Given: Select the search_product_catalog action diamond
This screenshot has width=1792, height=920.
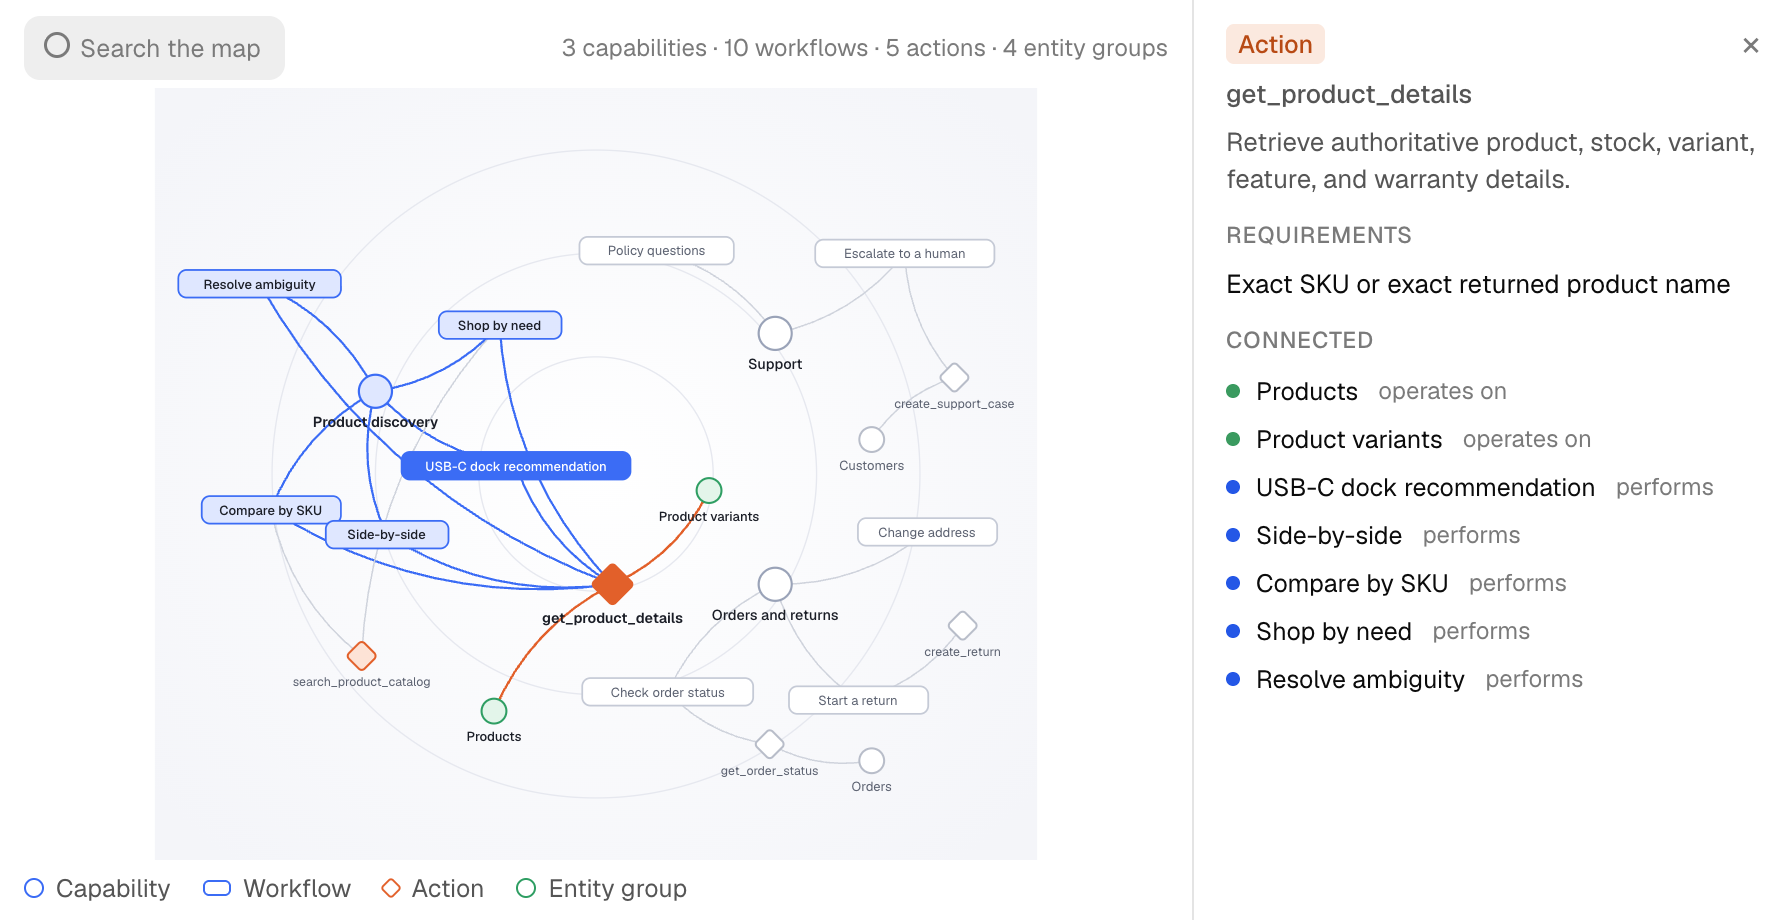Looking at the screenshot, I should [361, 656].
